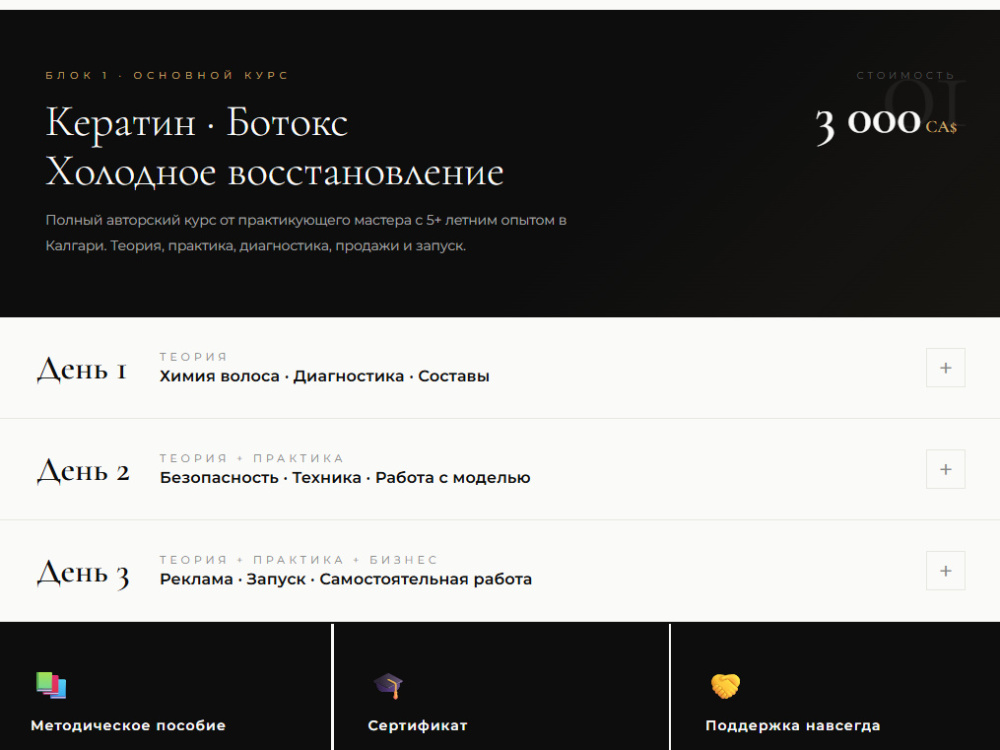Viewport: 1000px width, 750px height.
Task: Click the 'Холодное восстановление' heading line
Action: pyautogui.click(x=275, y=172)
